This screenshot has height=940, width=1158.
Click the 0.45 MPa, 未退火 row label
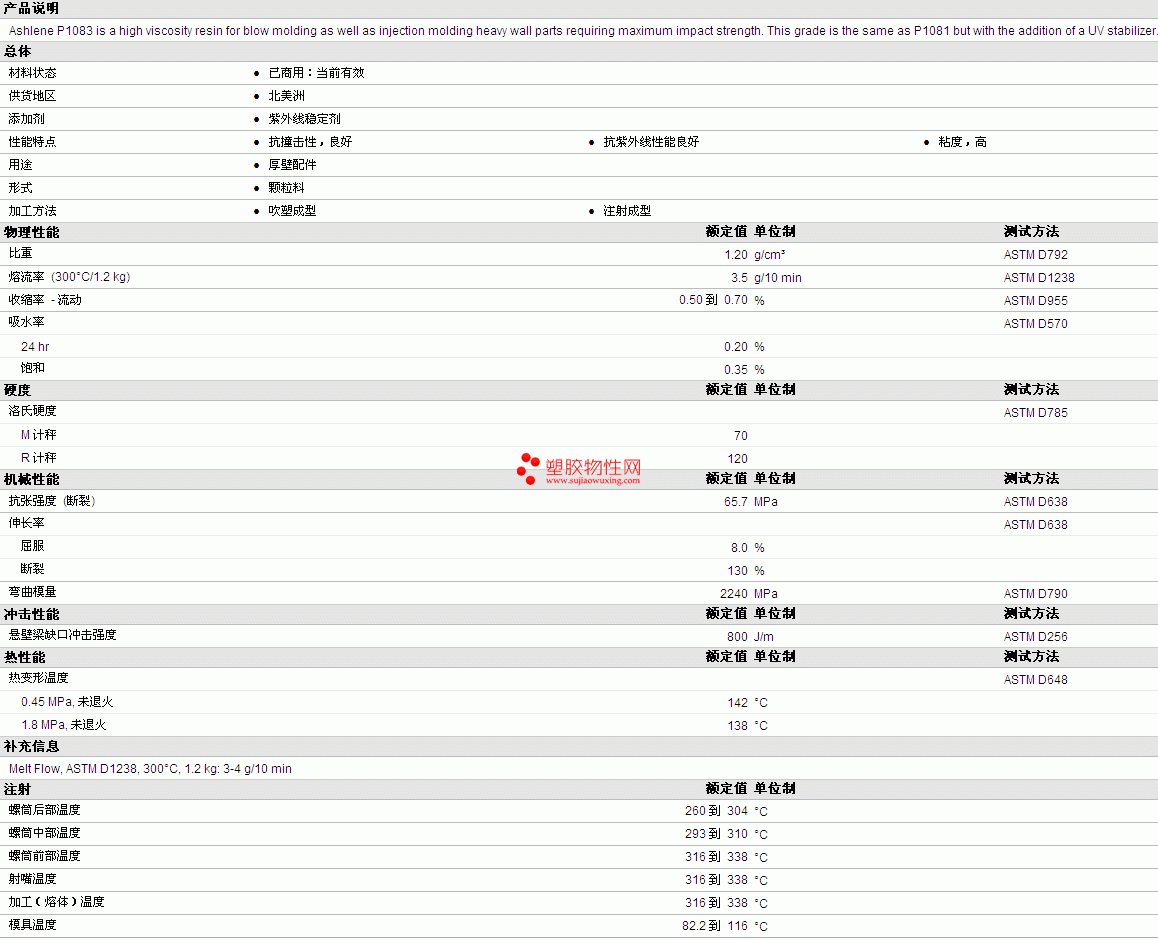pos(67,702)
